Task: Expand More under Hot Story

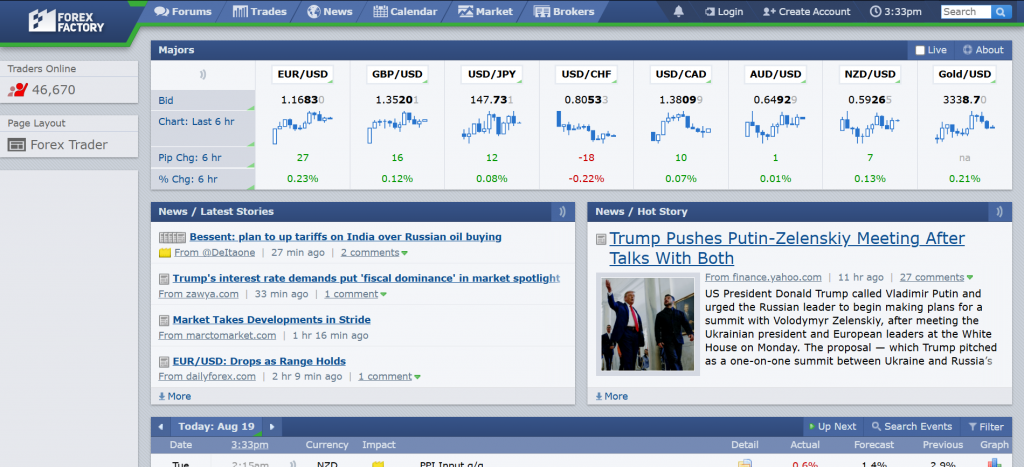Action: coord(612,396)
